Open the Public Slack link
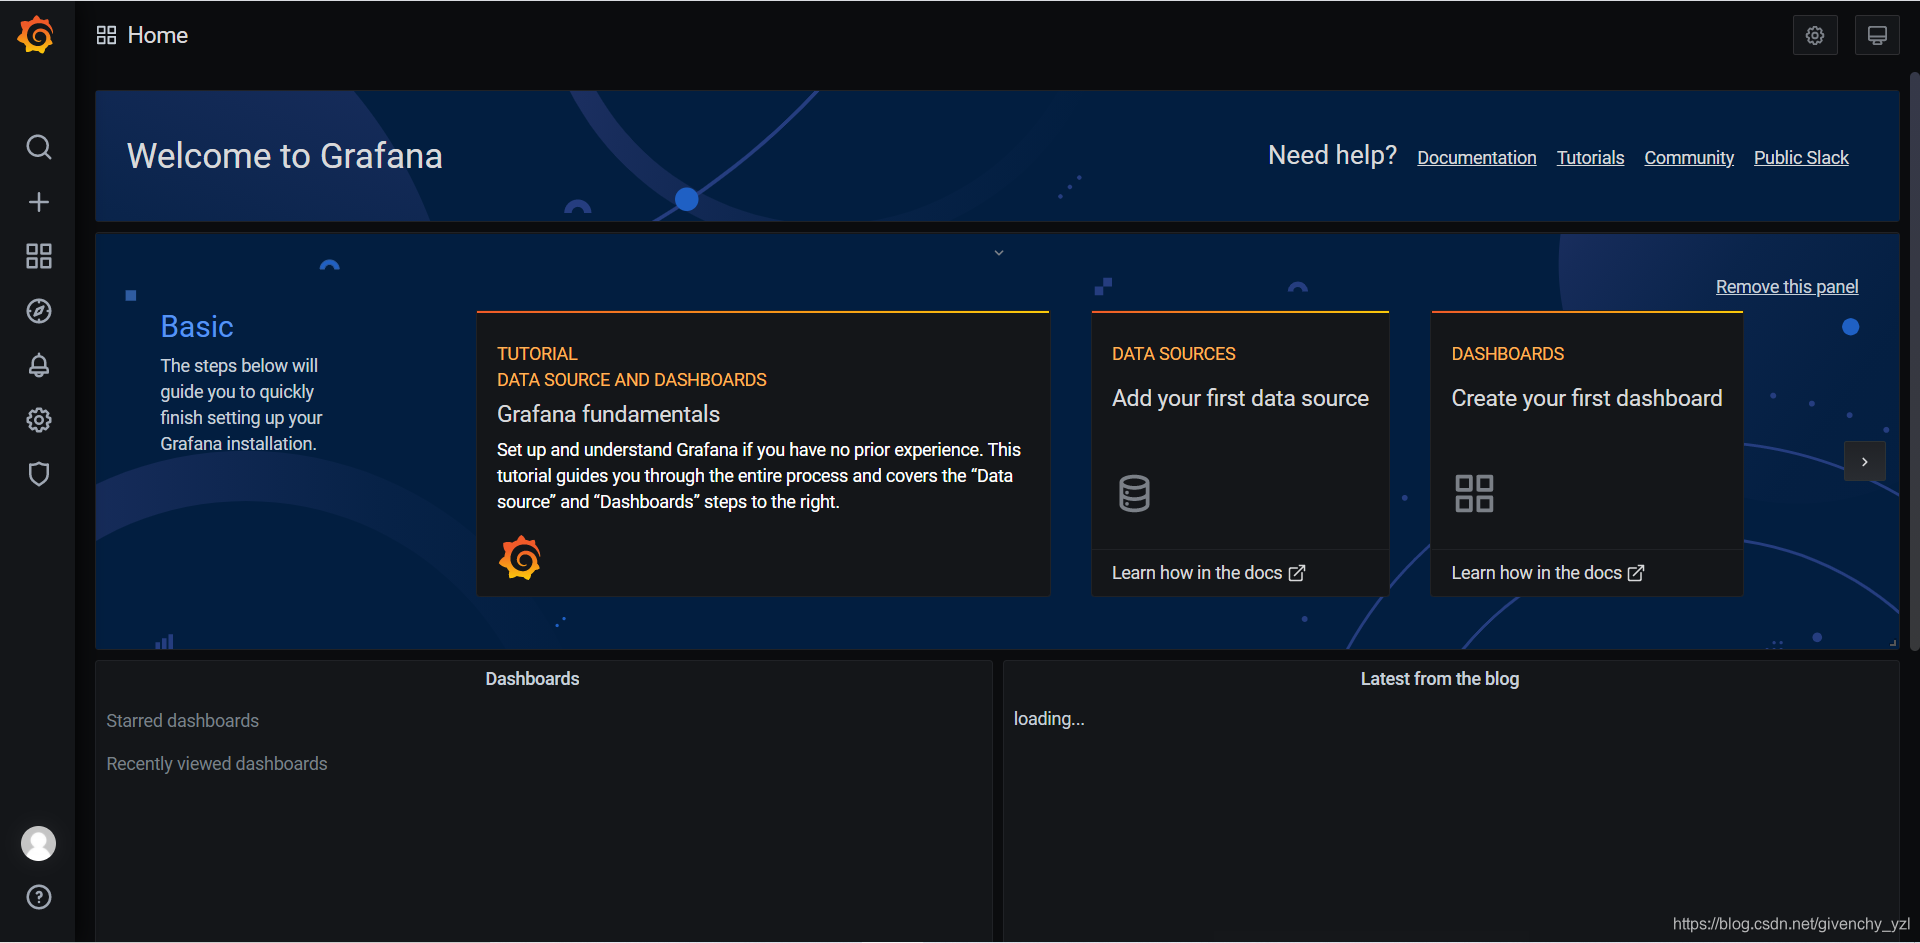The width and height of the screenshot is (1920, 943). point(1801,158)
